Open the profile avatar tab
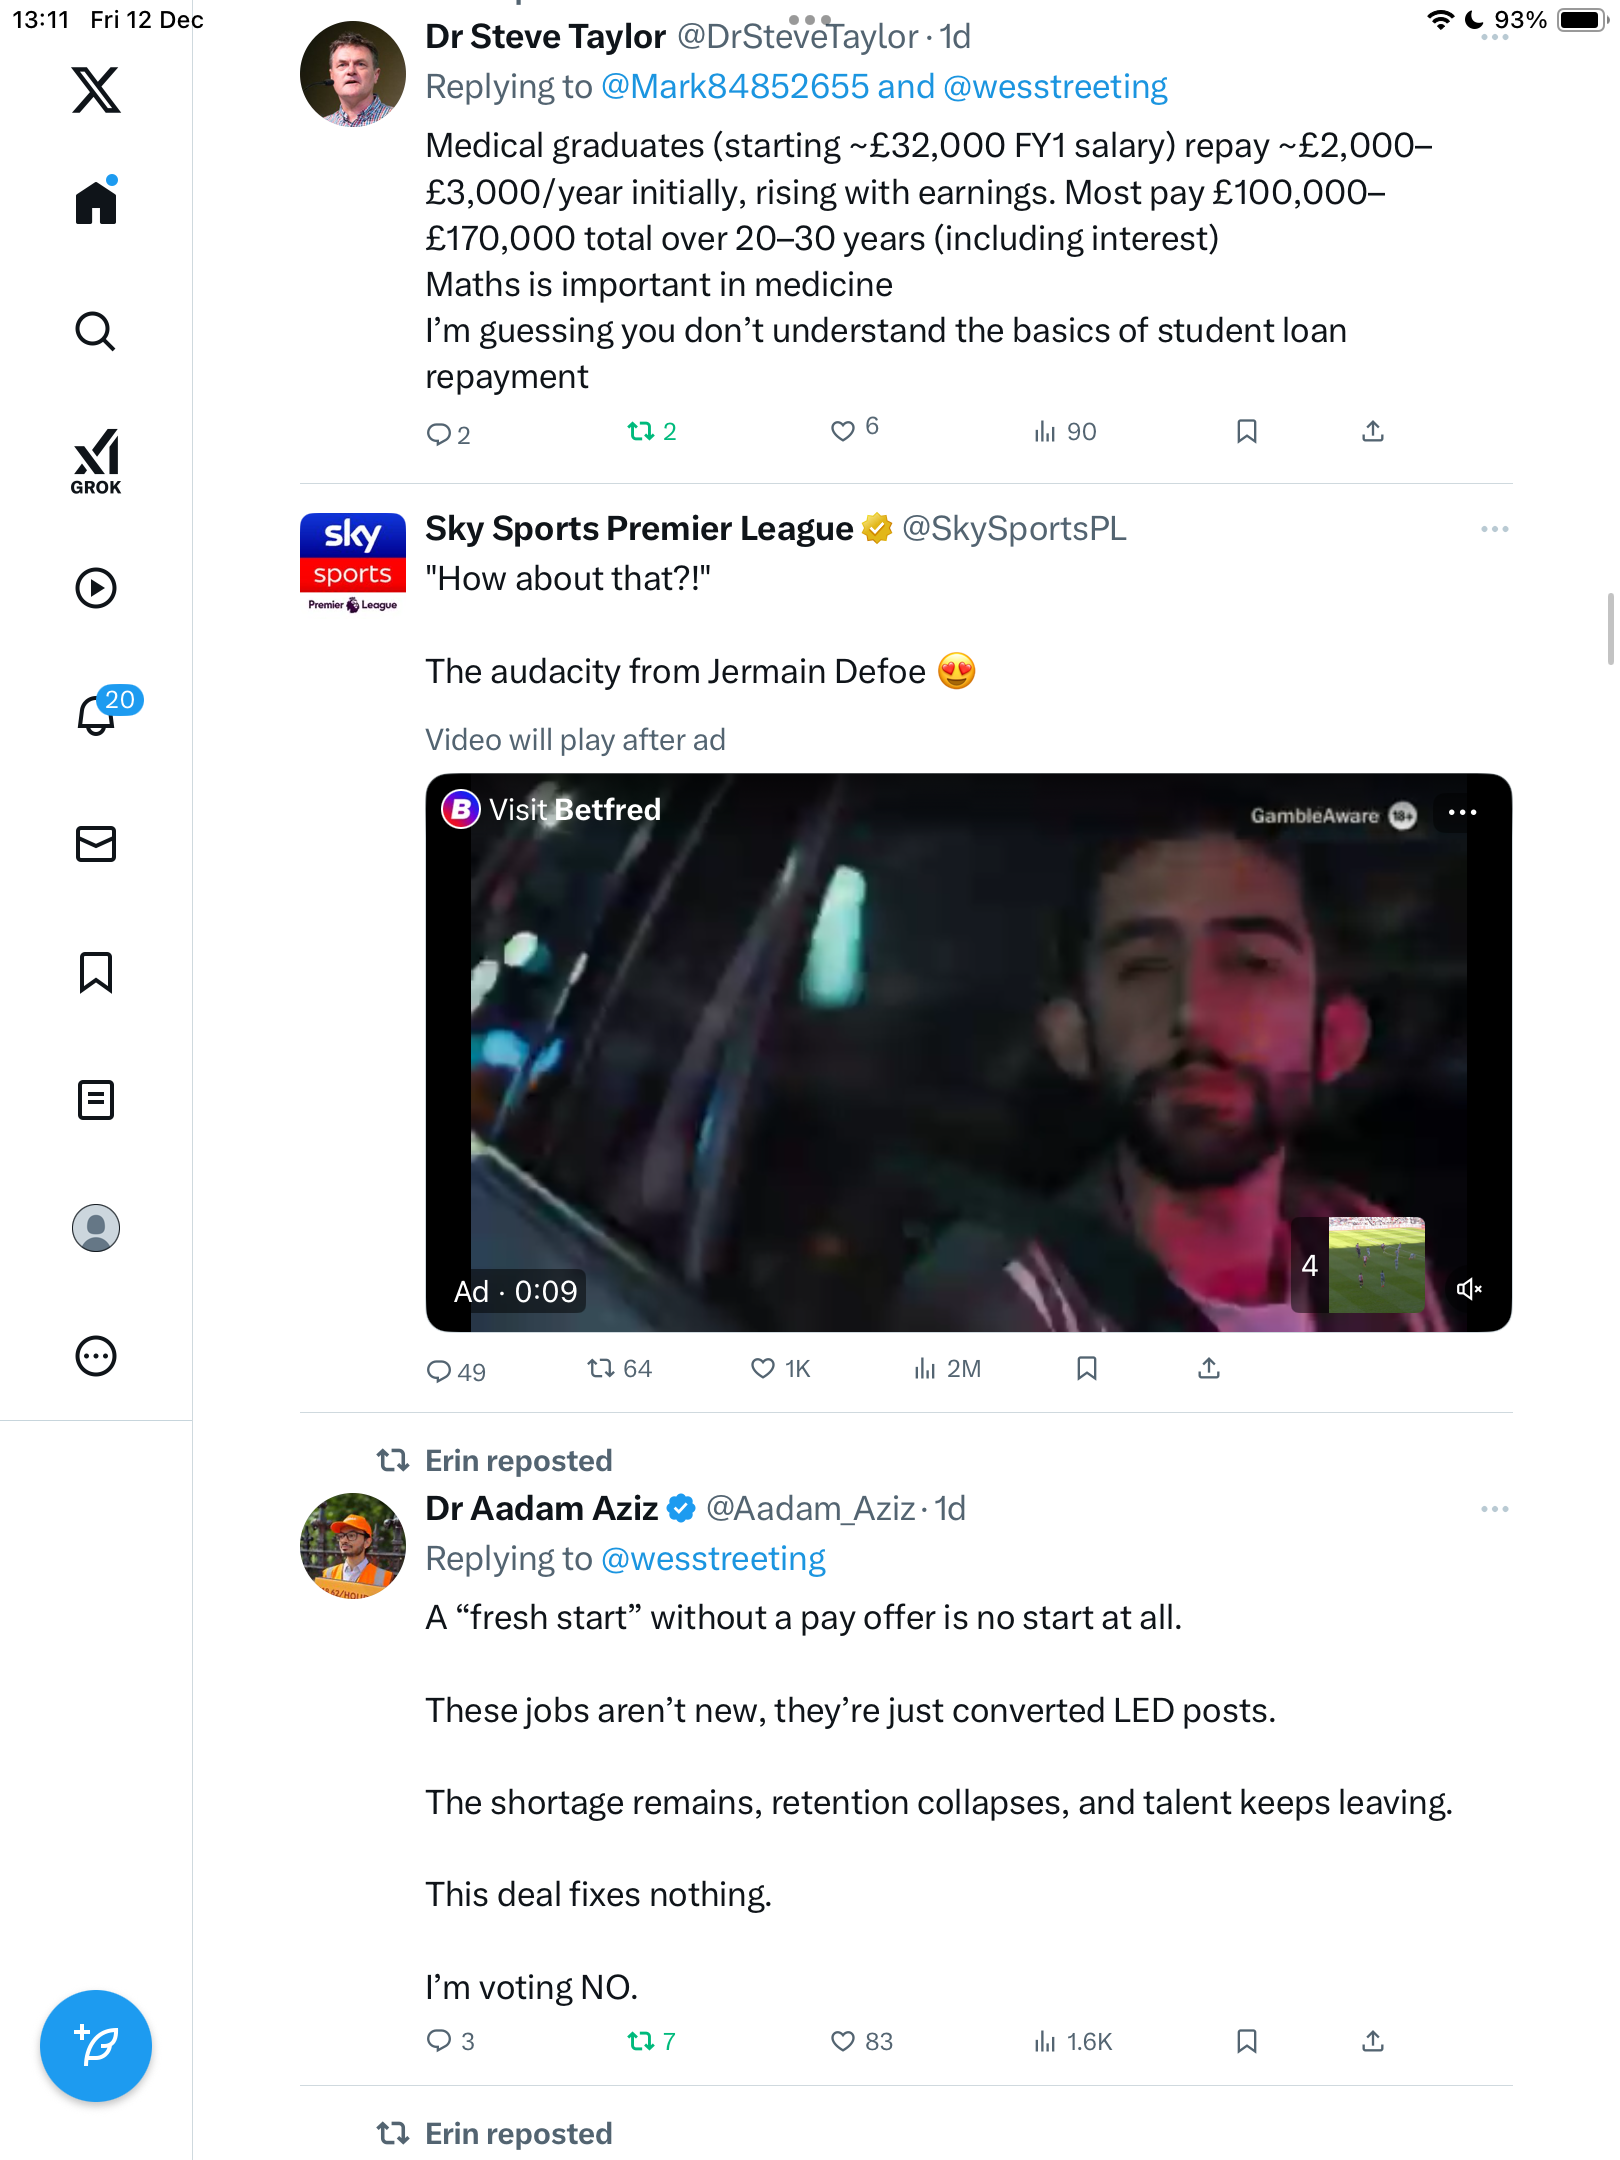Screen dimensions: 1620x2160 click(96, 1228)
